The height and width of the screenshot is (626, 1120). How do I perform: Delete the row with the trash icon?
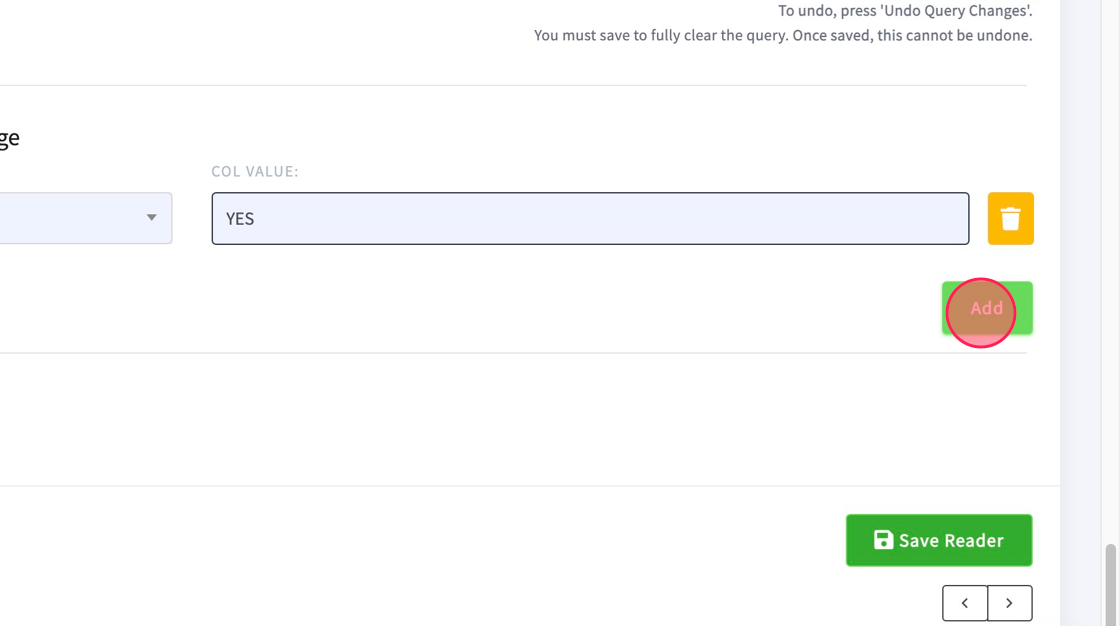click(1010, 219)
